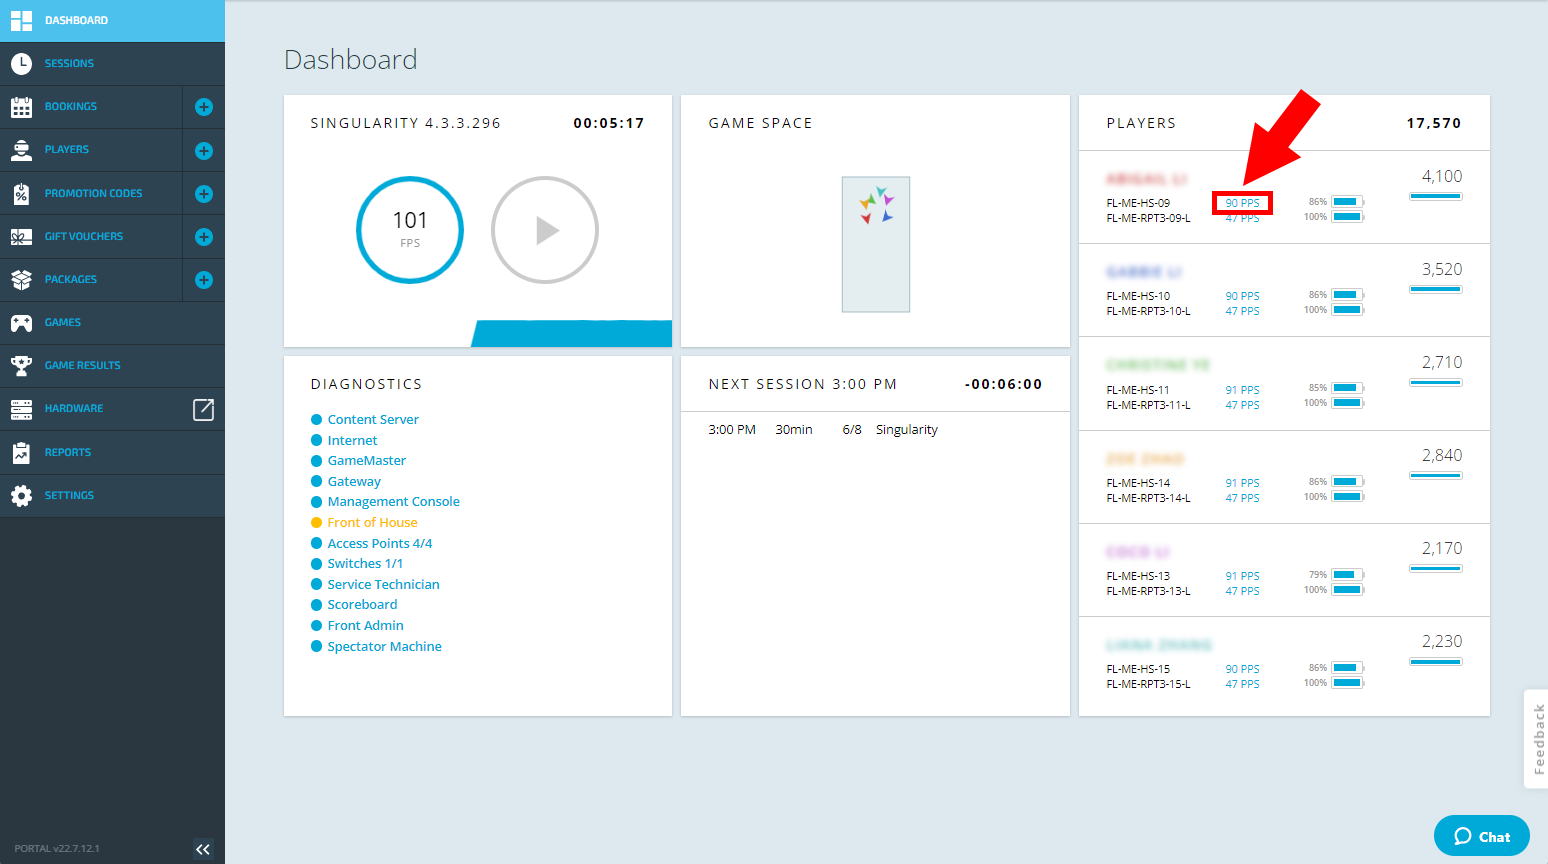Start the game with play button

coord(545,230)
